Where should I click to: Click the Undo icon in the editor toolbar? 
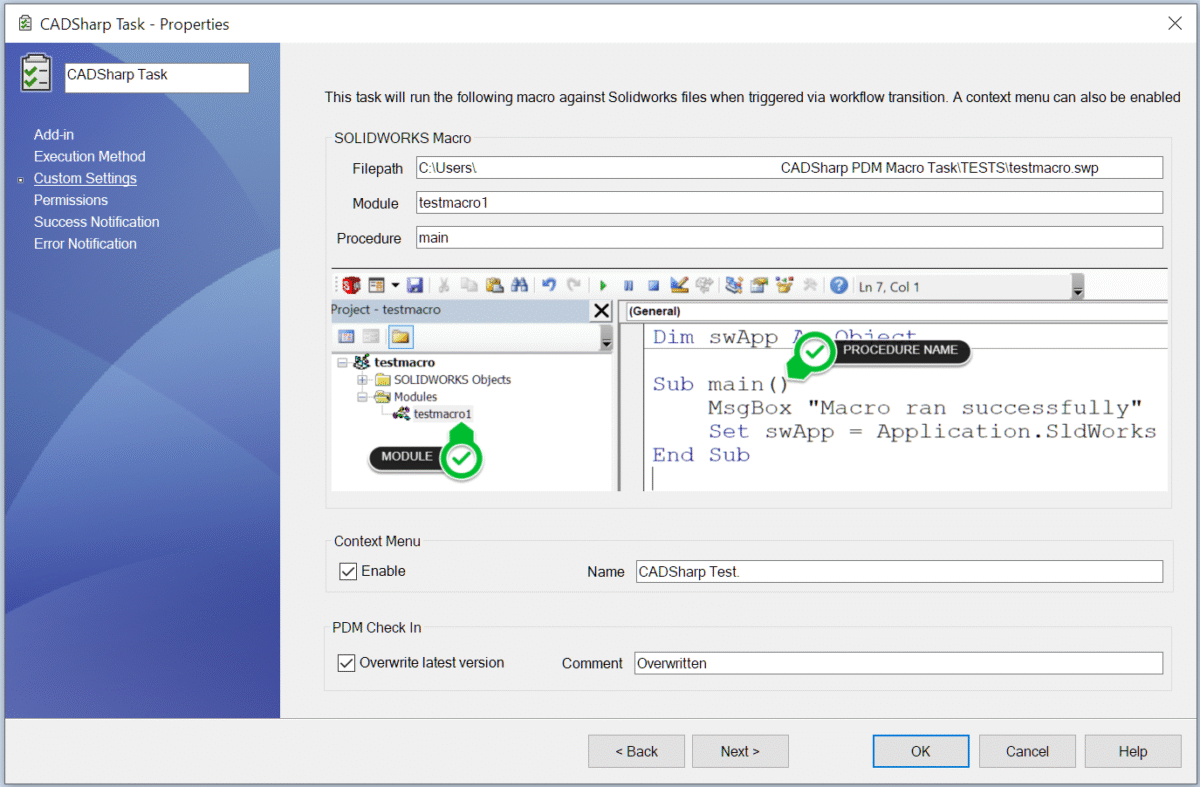pos(548,286)
